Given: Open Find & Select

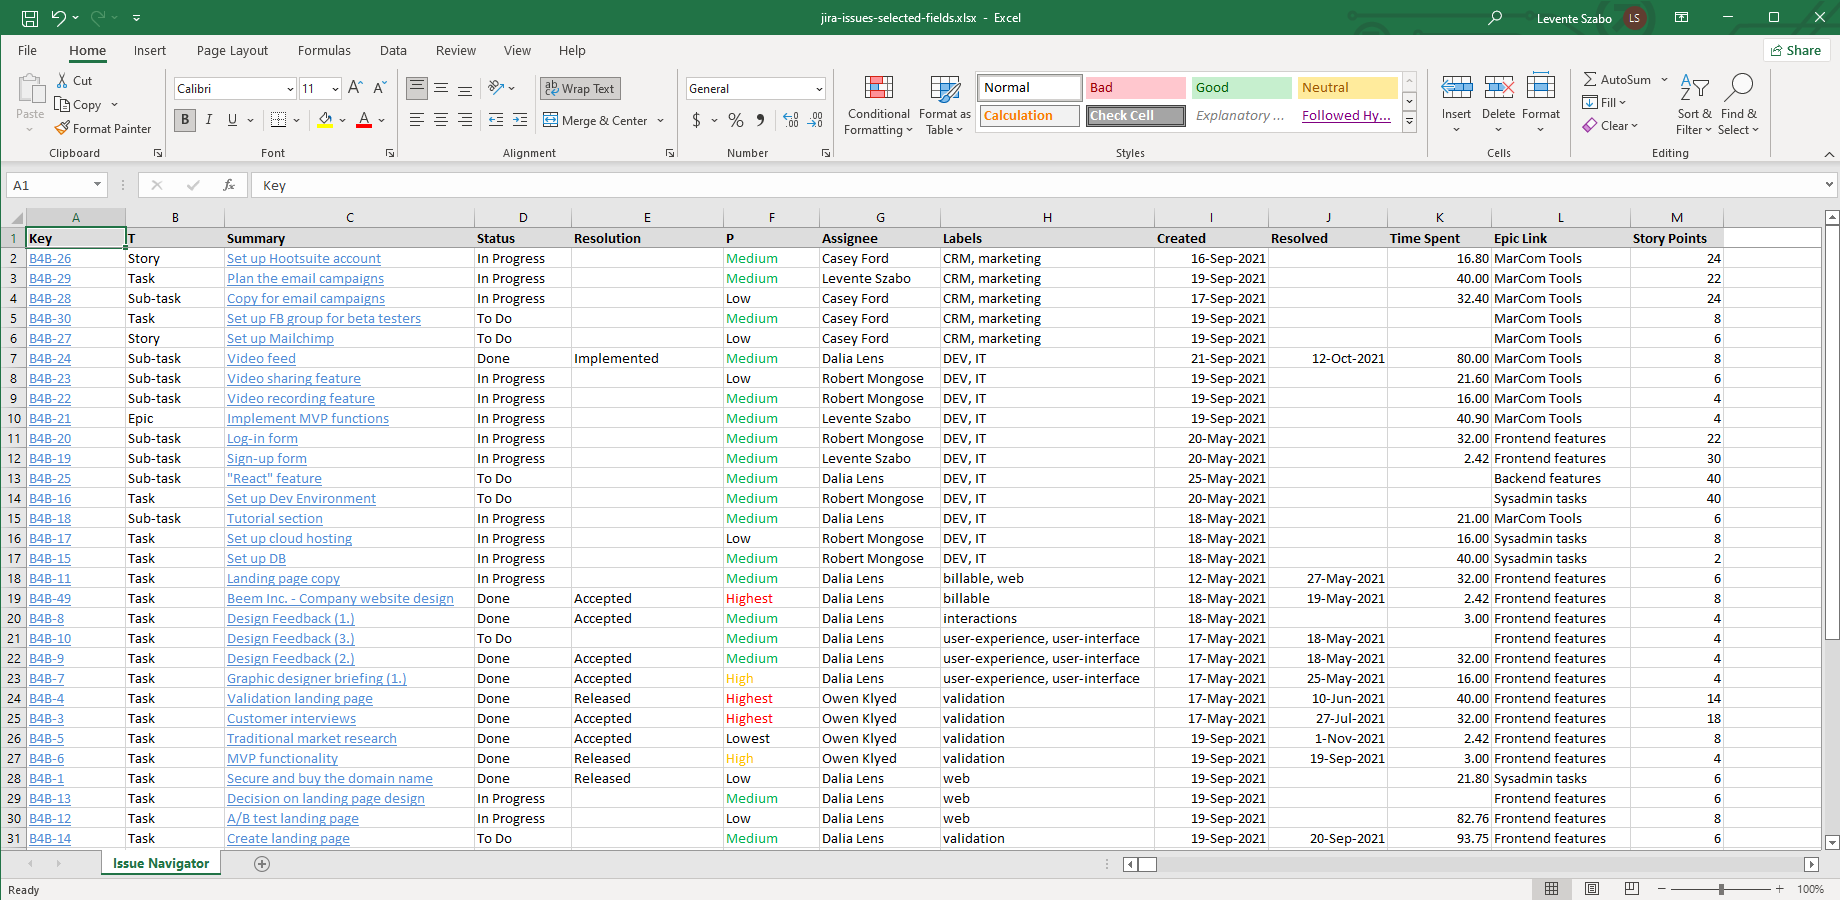Looking at the screenshot, I should point(1739,105).
